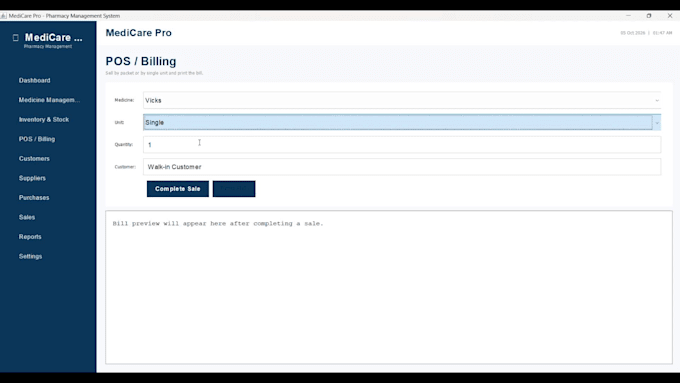Image resolution: width=680 pixels, height=383 pixels.
Task: Expand the Medicine dropdown arrow
Action: pos(657,100)
